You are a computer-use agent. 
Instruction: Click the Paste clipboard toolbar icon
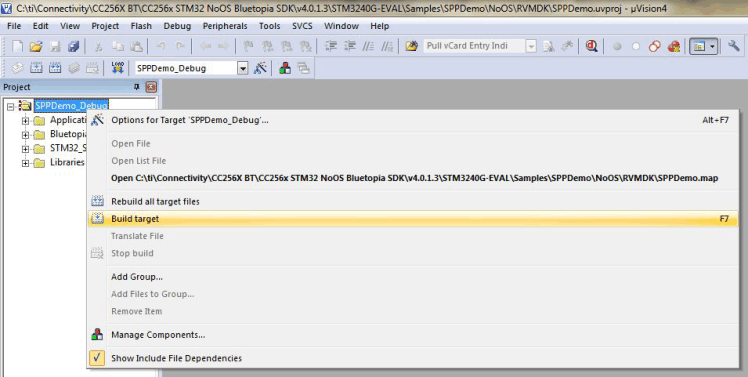[x=136, y=46]
